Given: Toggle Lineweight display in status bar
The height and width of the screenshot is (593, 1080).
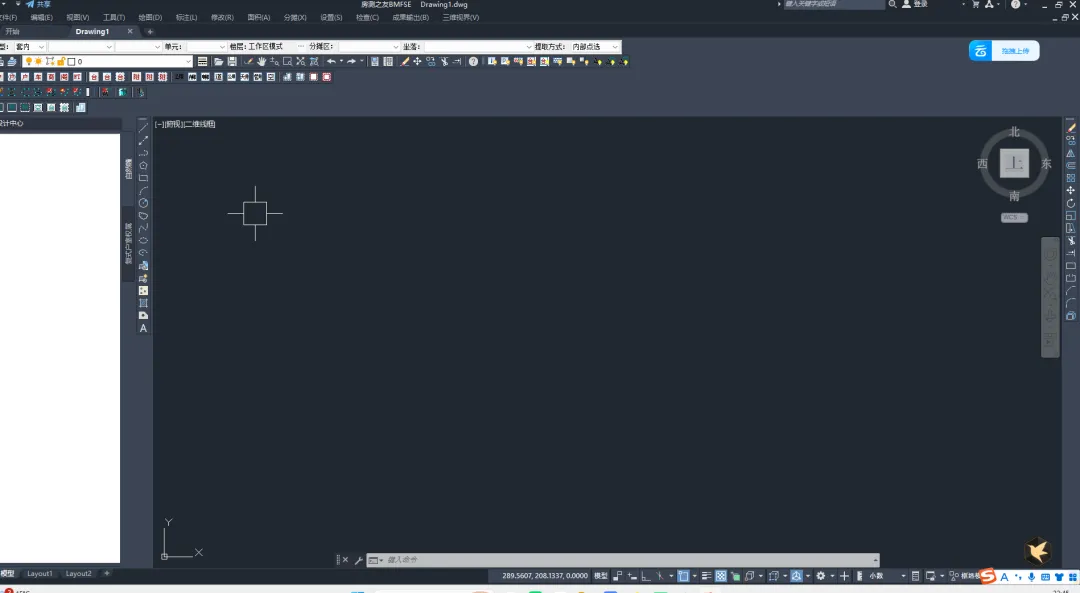Looking at the screenshot, I should tap(706, 576).
